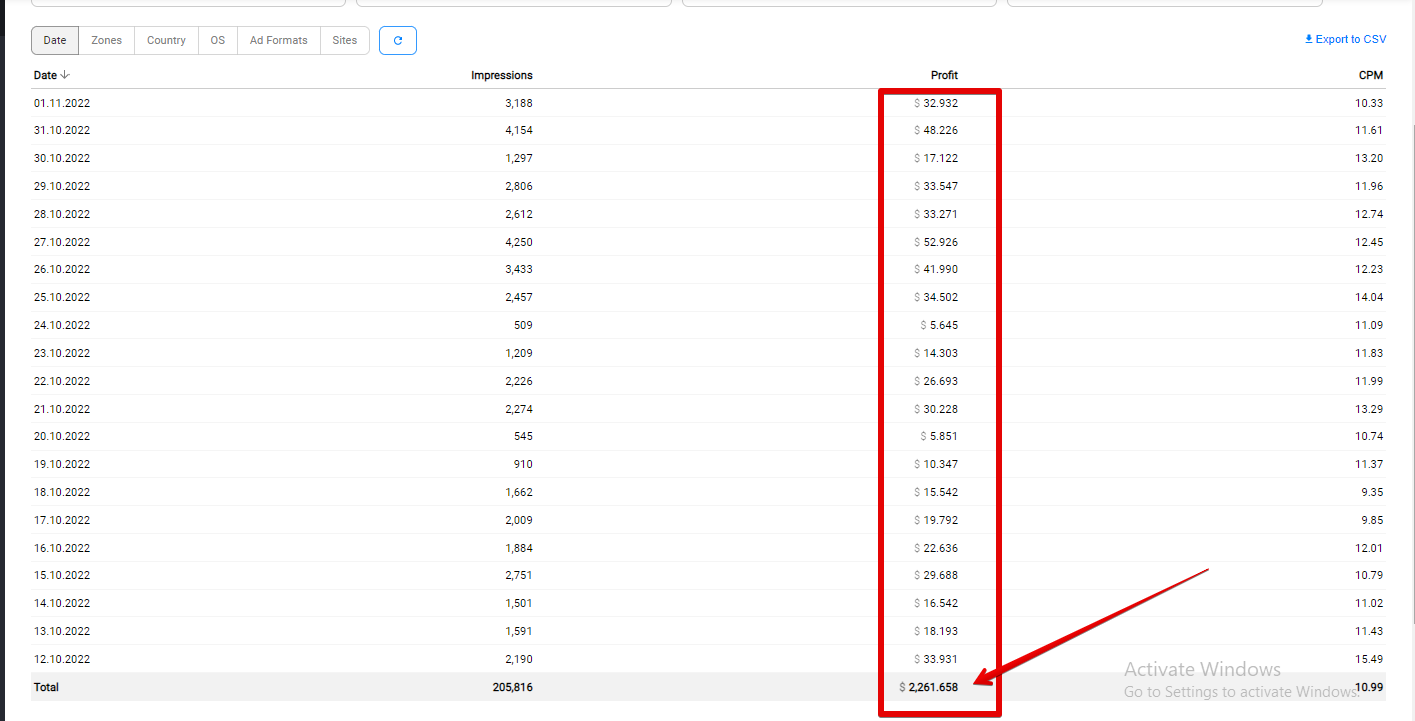Select the Country grouping tab

(166, 41)
